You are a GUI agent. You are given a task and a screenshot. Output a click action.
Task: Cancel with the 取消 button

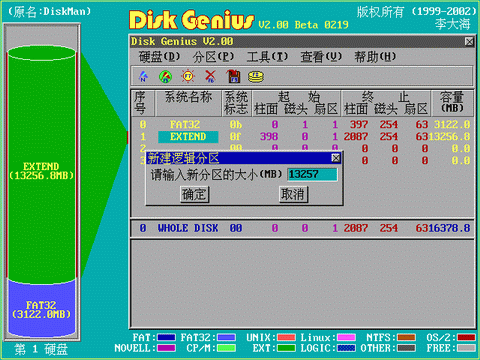click(x=293, y=194)
